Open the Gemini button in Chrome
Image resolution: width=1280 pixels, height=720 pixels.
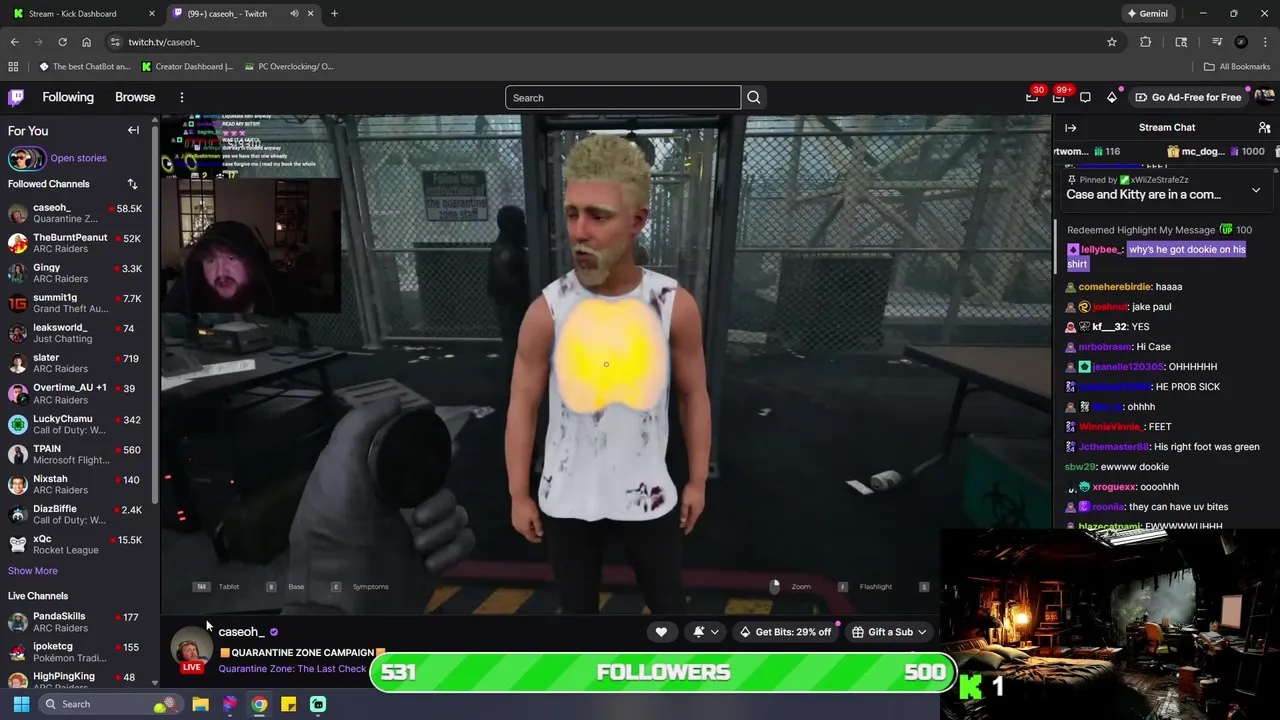click(1147, 14)
